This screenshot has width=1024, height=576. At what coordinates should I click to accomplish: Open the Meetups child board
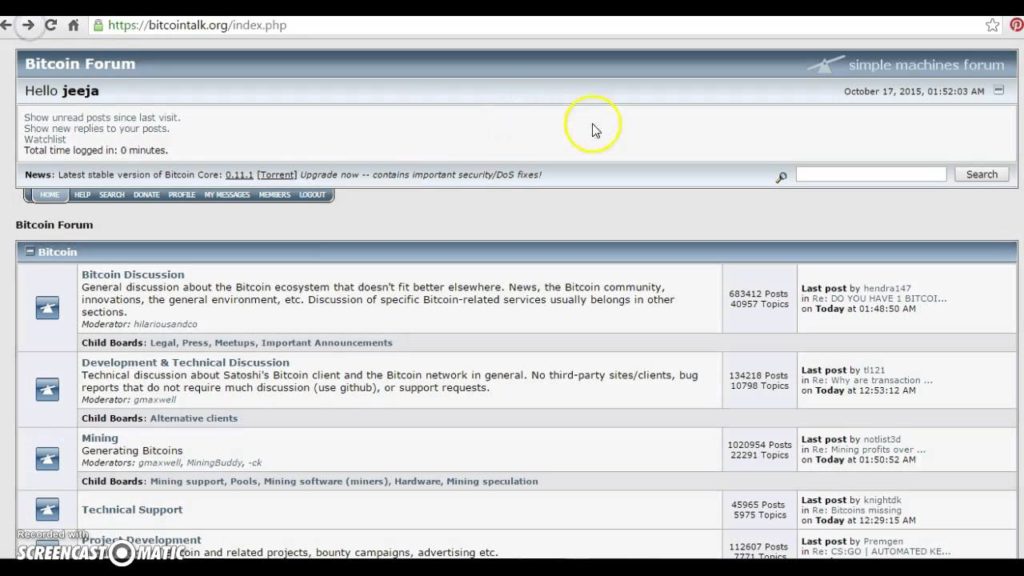tap(235, 343)
